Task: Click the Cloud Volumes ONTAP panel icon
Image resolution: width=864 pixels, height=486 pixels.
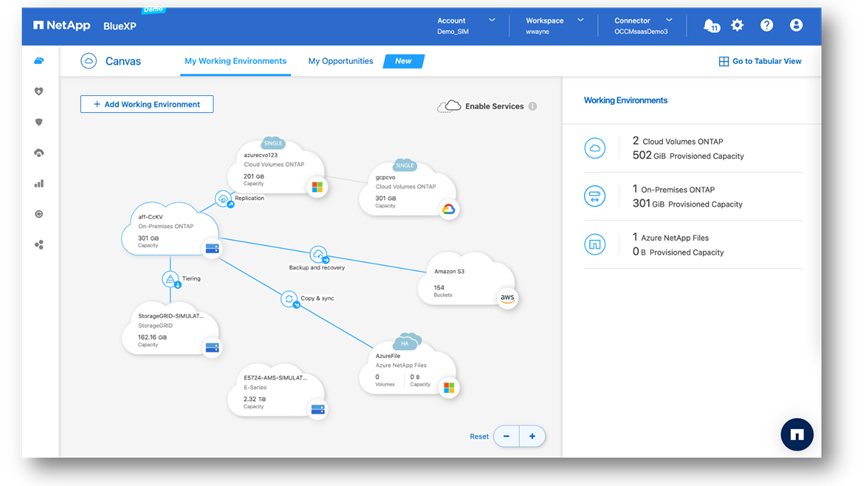Action: (595, 148)
